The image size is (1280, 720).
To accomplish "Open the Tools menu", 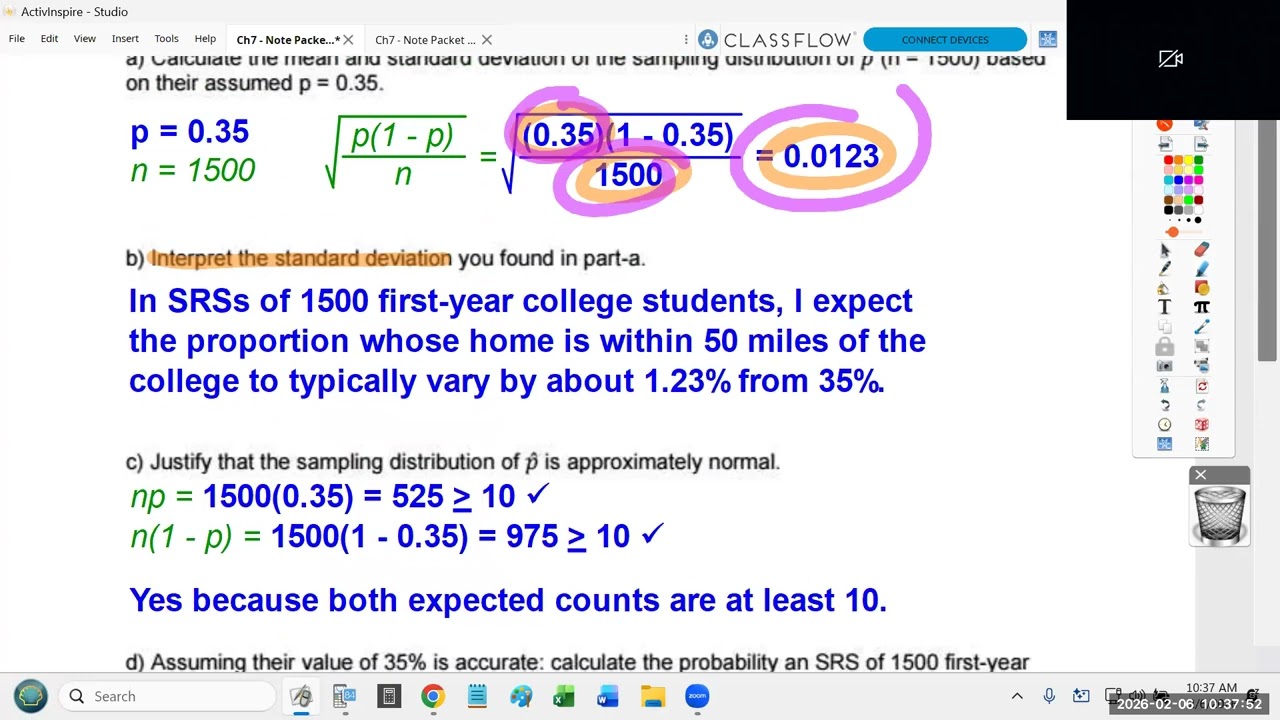I will (x=166, y=38).
